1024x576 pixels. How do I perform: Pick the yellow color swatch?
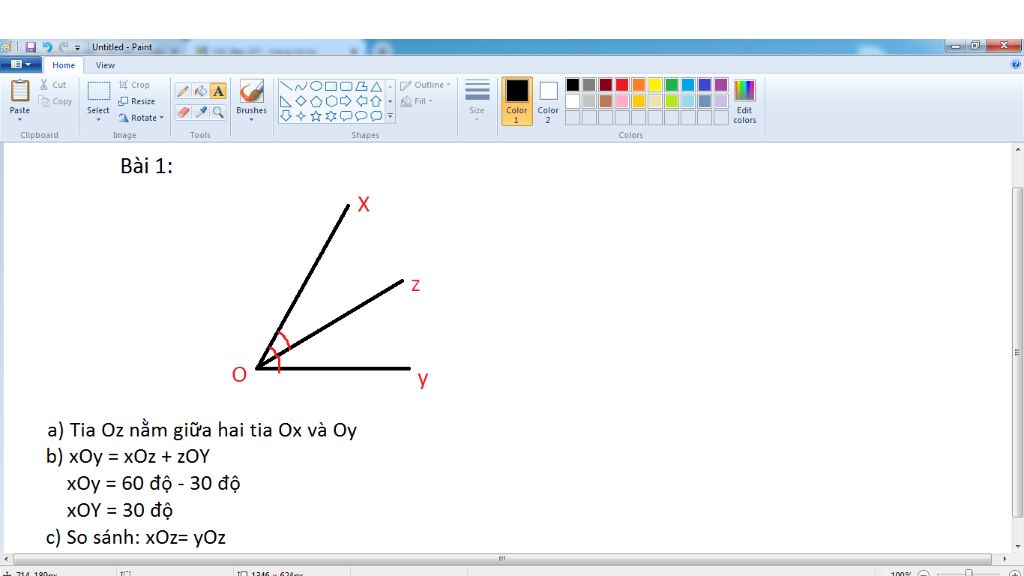(655, 85)
